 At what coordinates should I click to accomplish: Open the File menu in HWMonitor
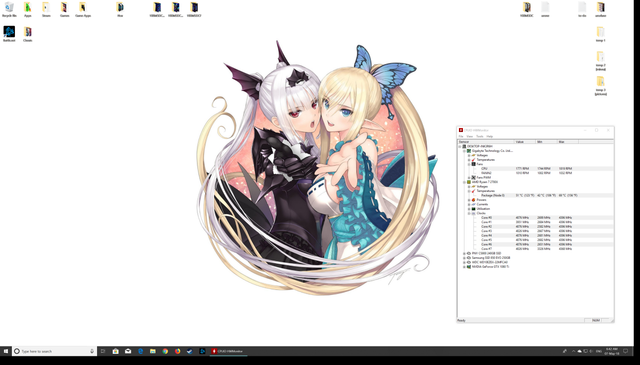click(x=461, y=136)
